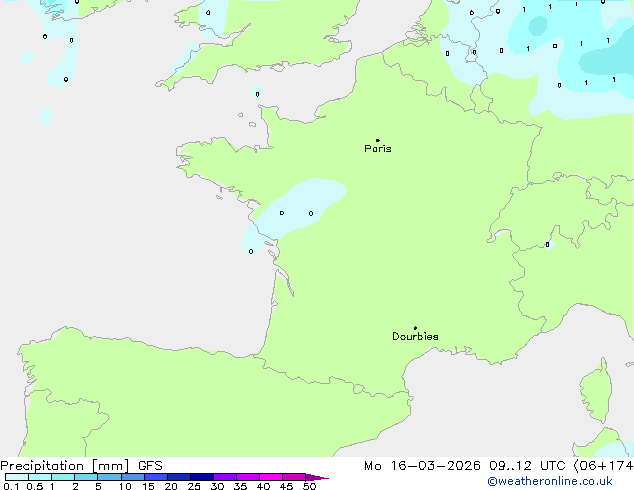
Task: Click the legend scale label "40"
Action: [x=263, y=486]
